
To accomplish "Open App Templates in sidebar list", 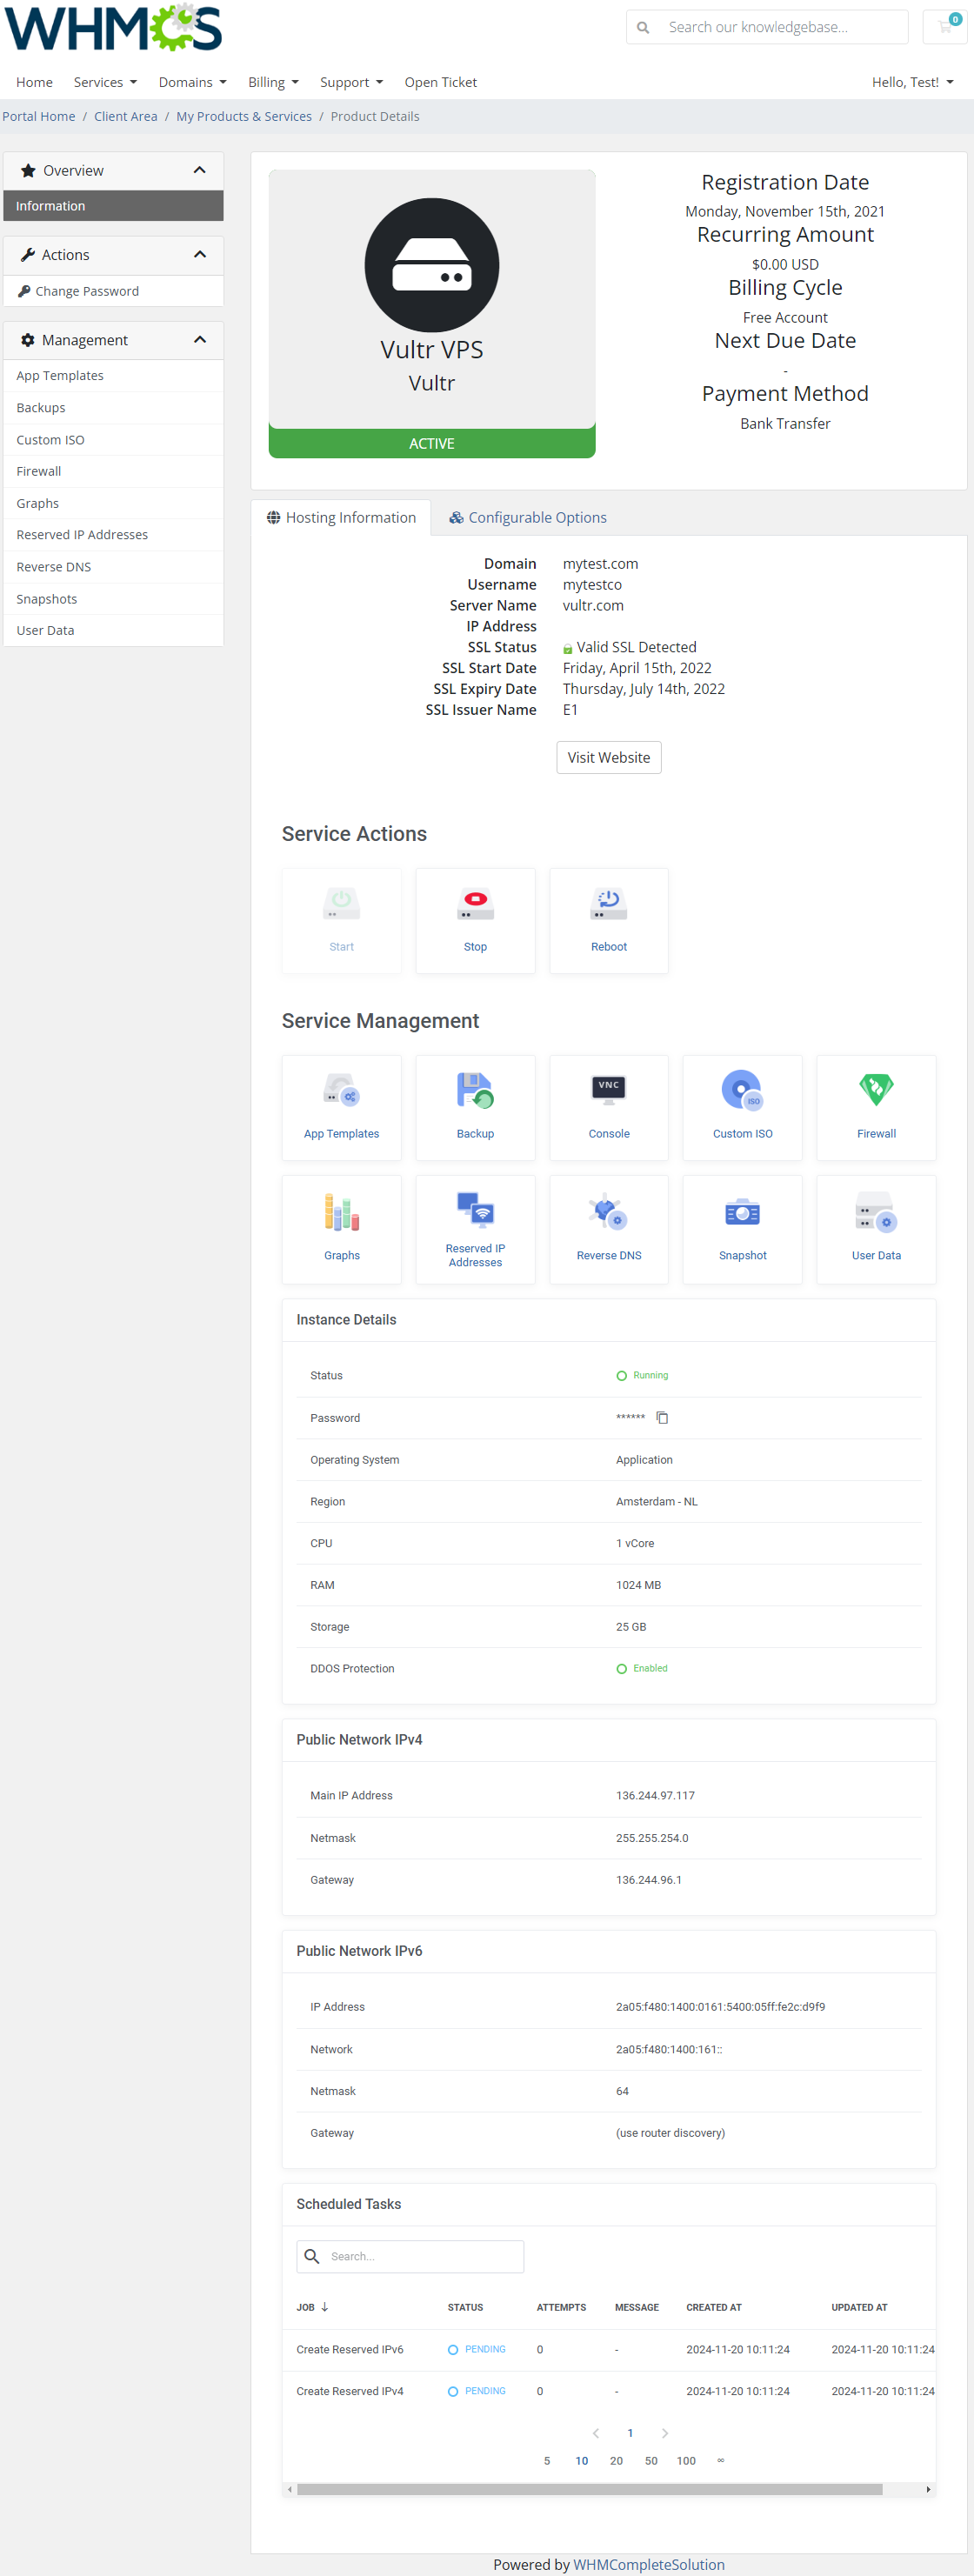I will (113, 375).
